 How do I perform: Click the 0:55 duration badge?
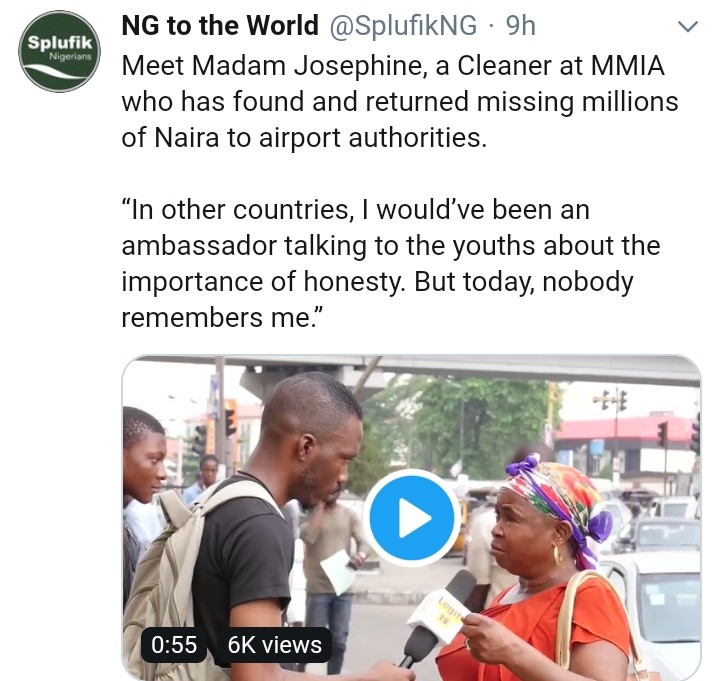coord(174,645)
